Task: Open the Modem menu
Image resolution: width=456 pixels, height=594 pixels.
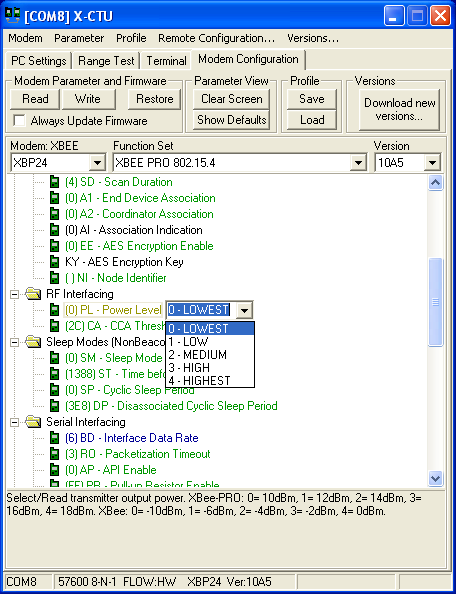Action: click(25, 38)
